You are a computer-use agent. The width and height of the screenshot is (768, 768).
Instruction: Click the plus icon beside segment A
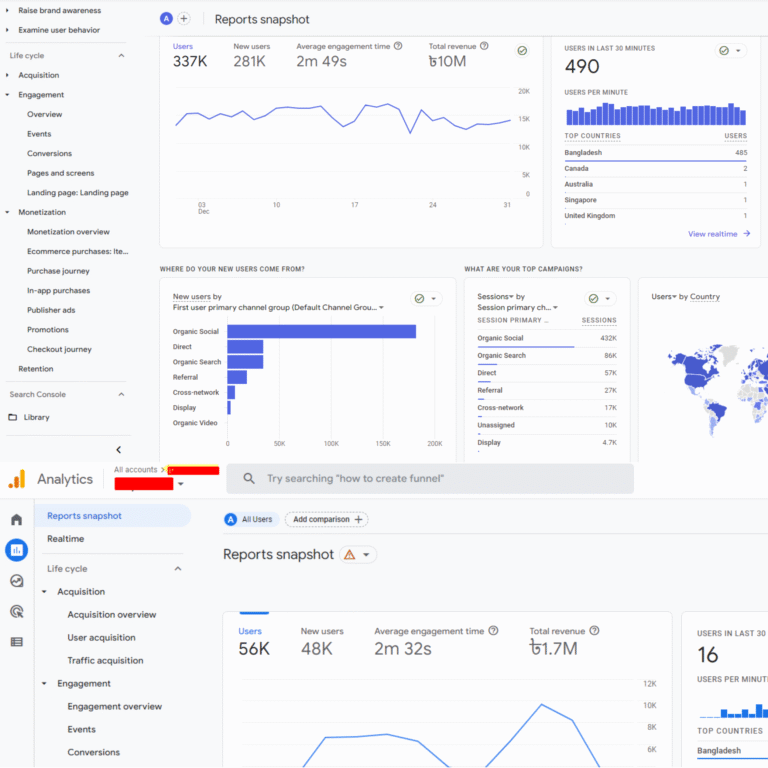pos(184,19)
